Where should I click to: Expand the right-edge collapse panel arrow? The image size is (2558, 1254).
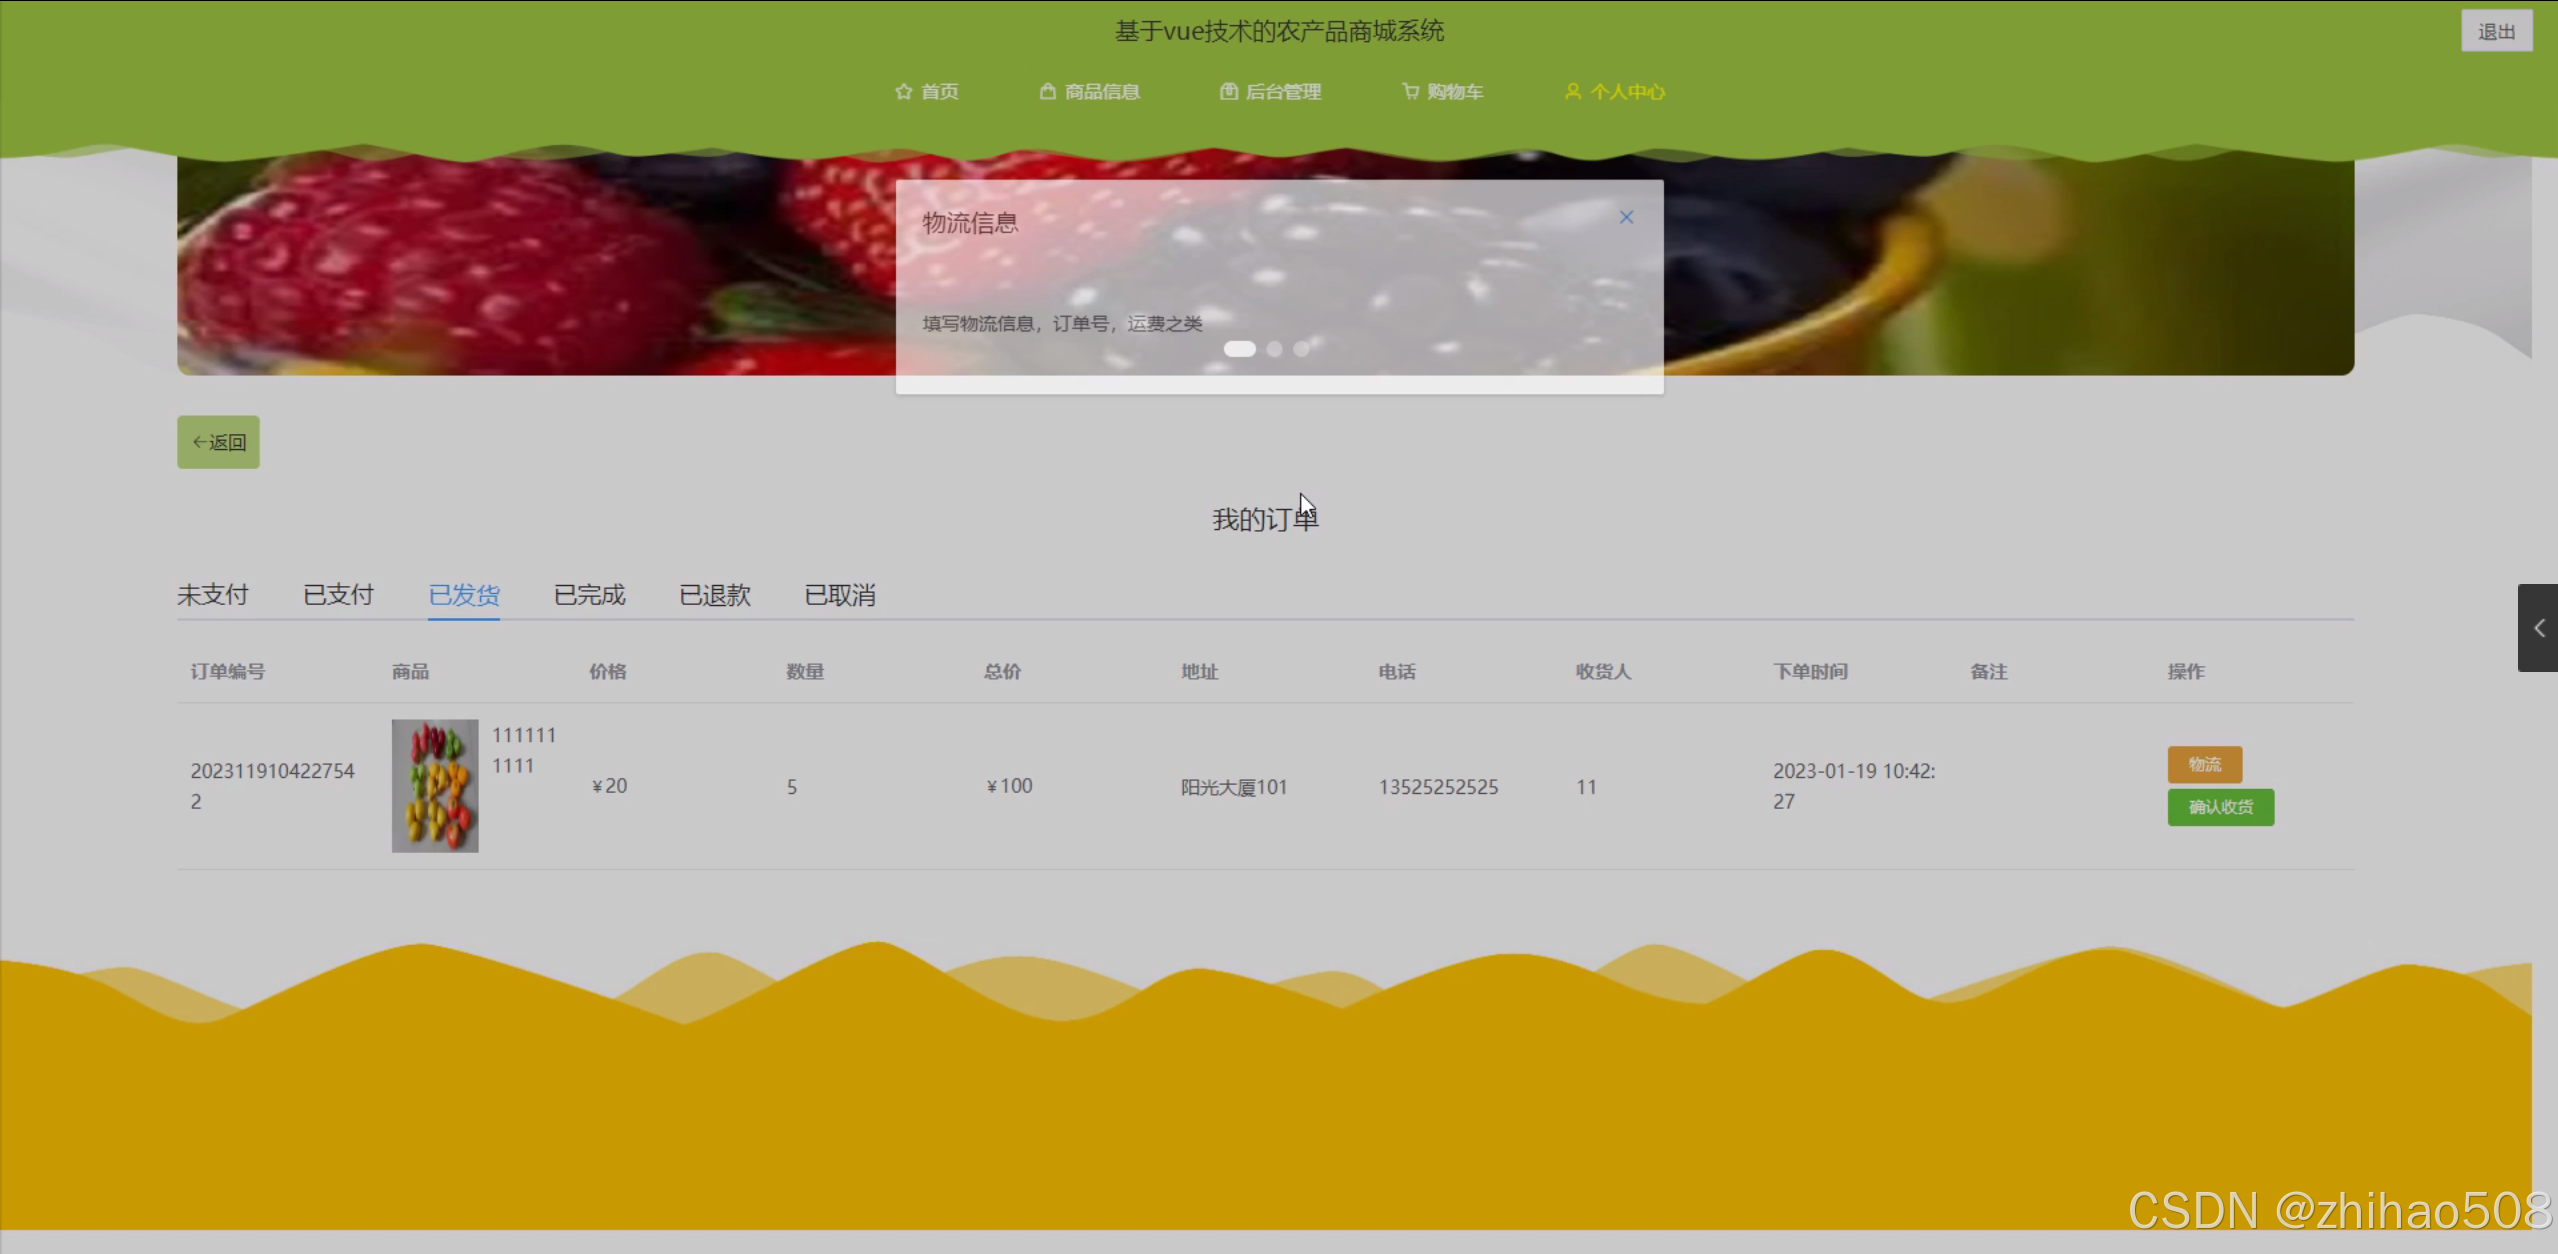2540,628
